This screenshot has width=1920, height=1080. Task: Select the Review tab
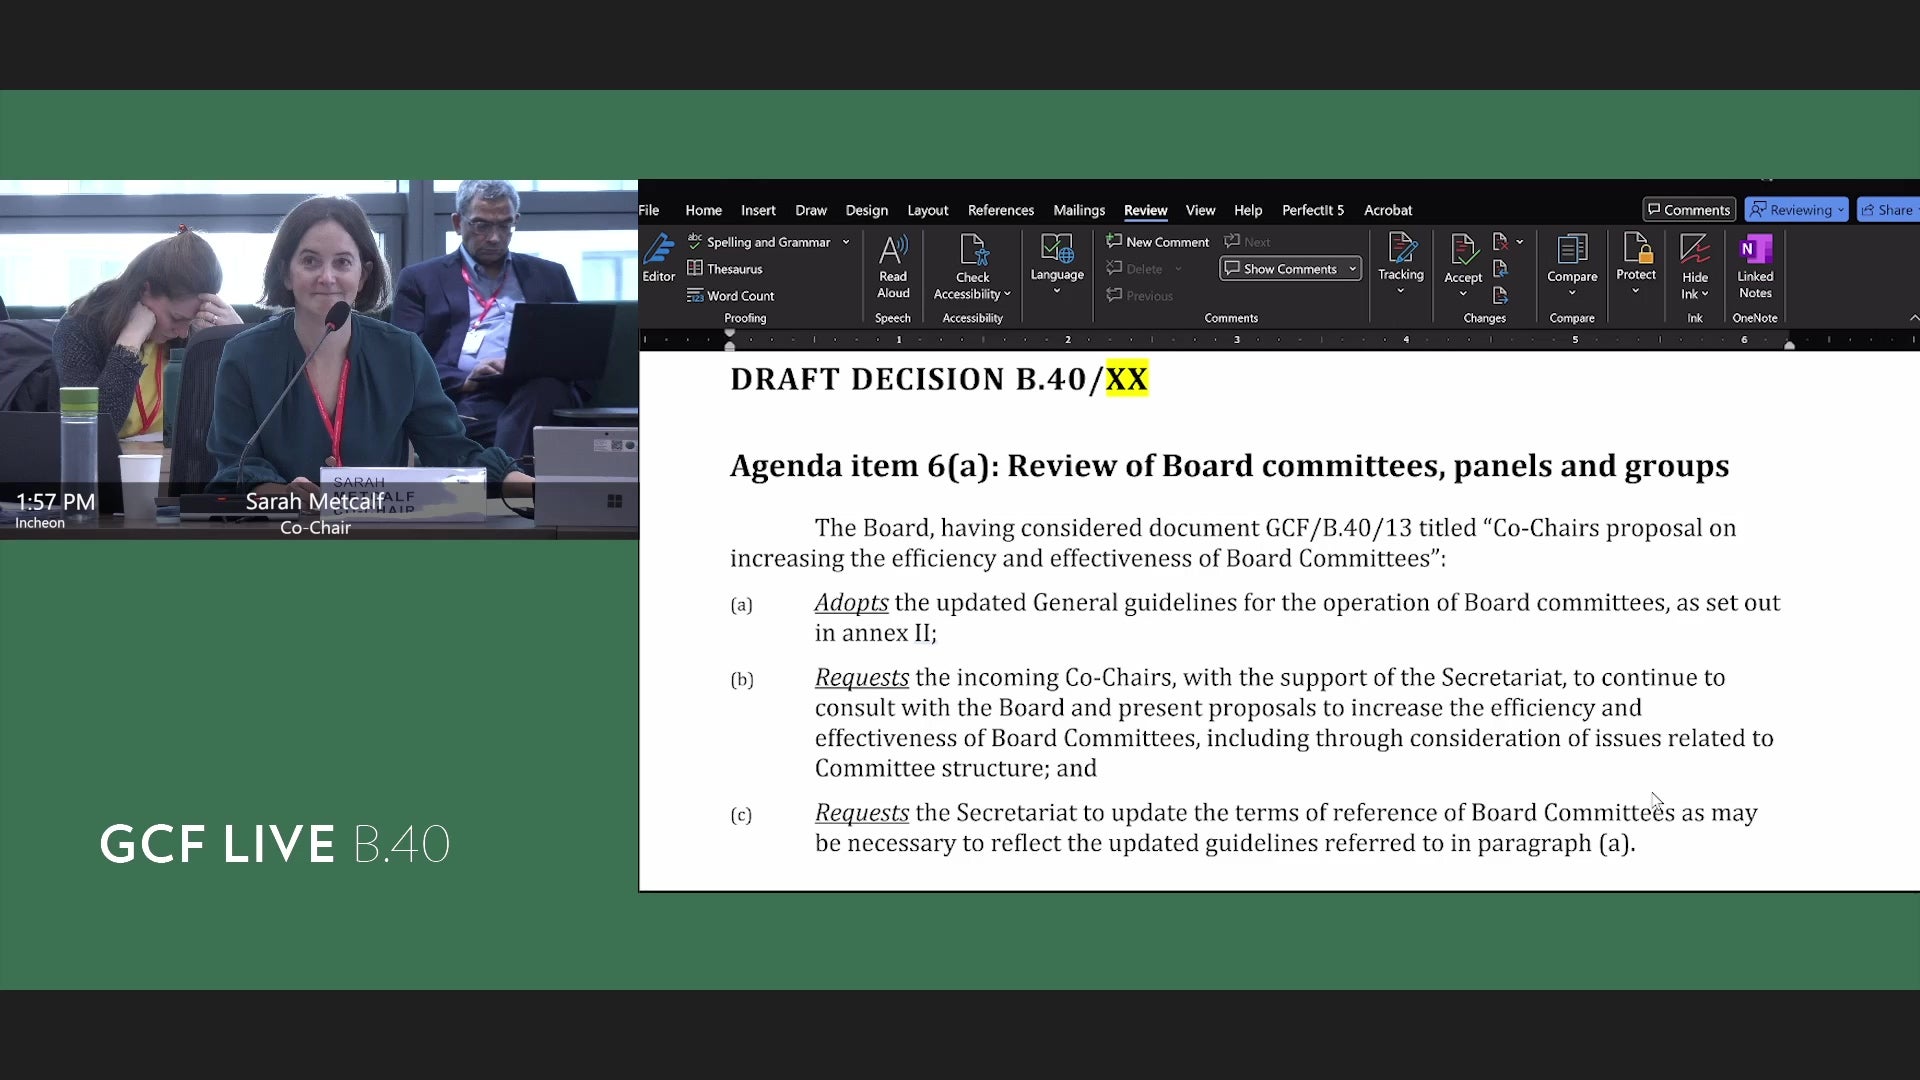click(1145, 210)
